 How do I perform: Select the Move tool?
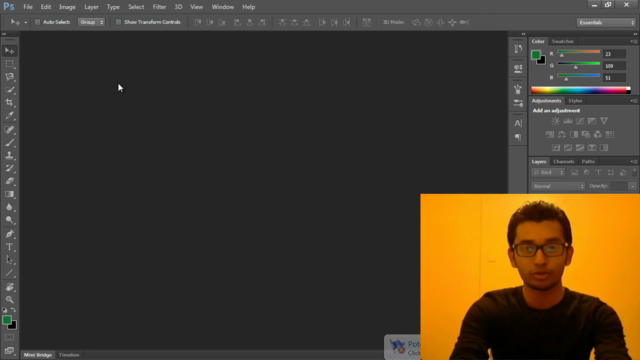point(9,51)
